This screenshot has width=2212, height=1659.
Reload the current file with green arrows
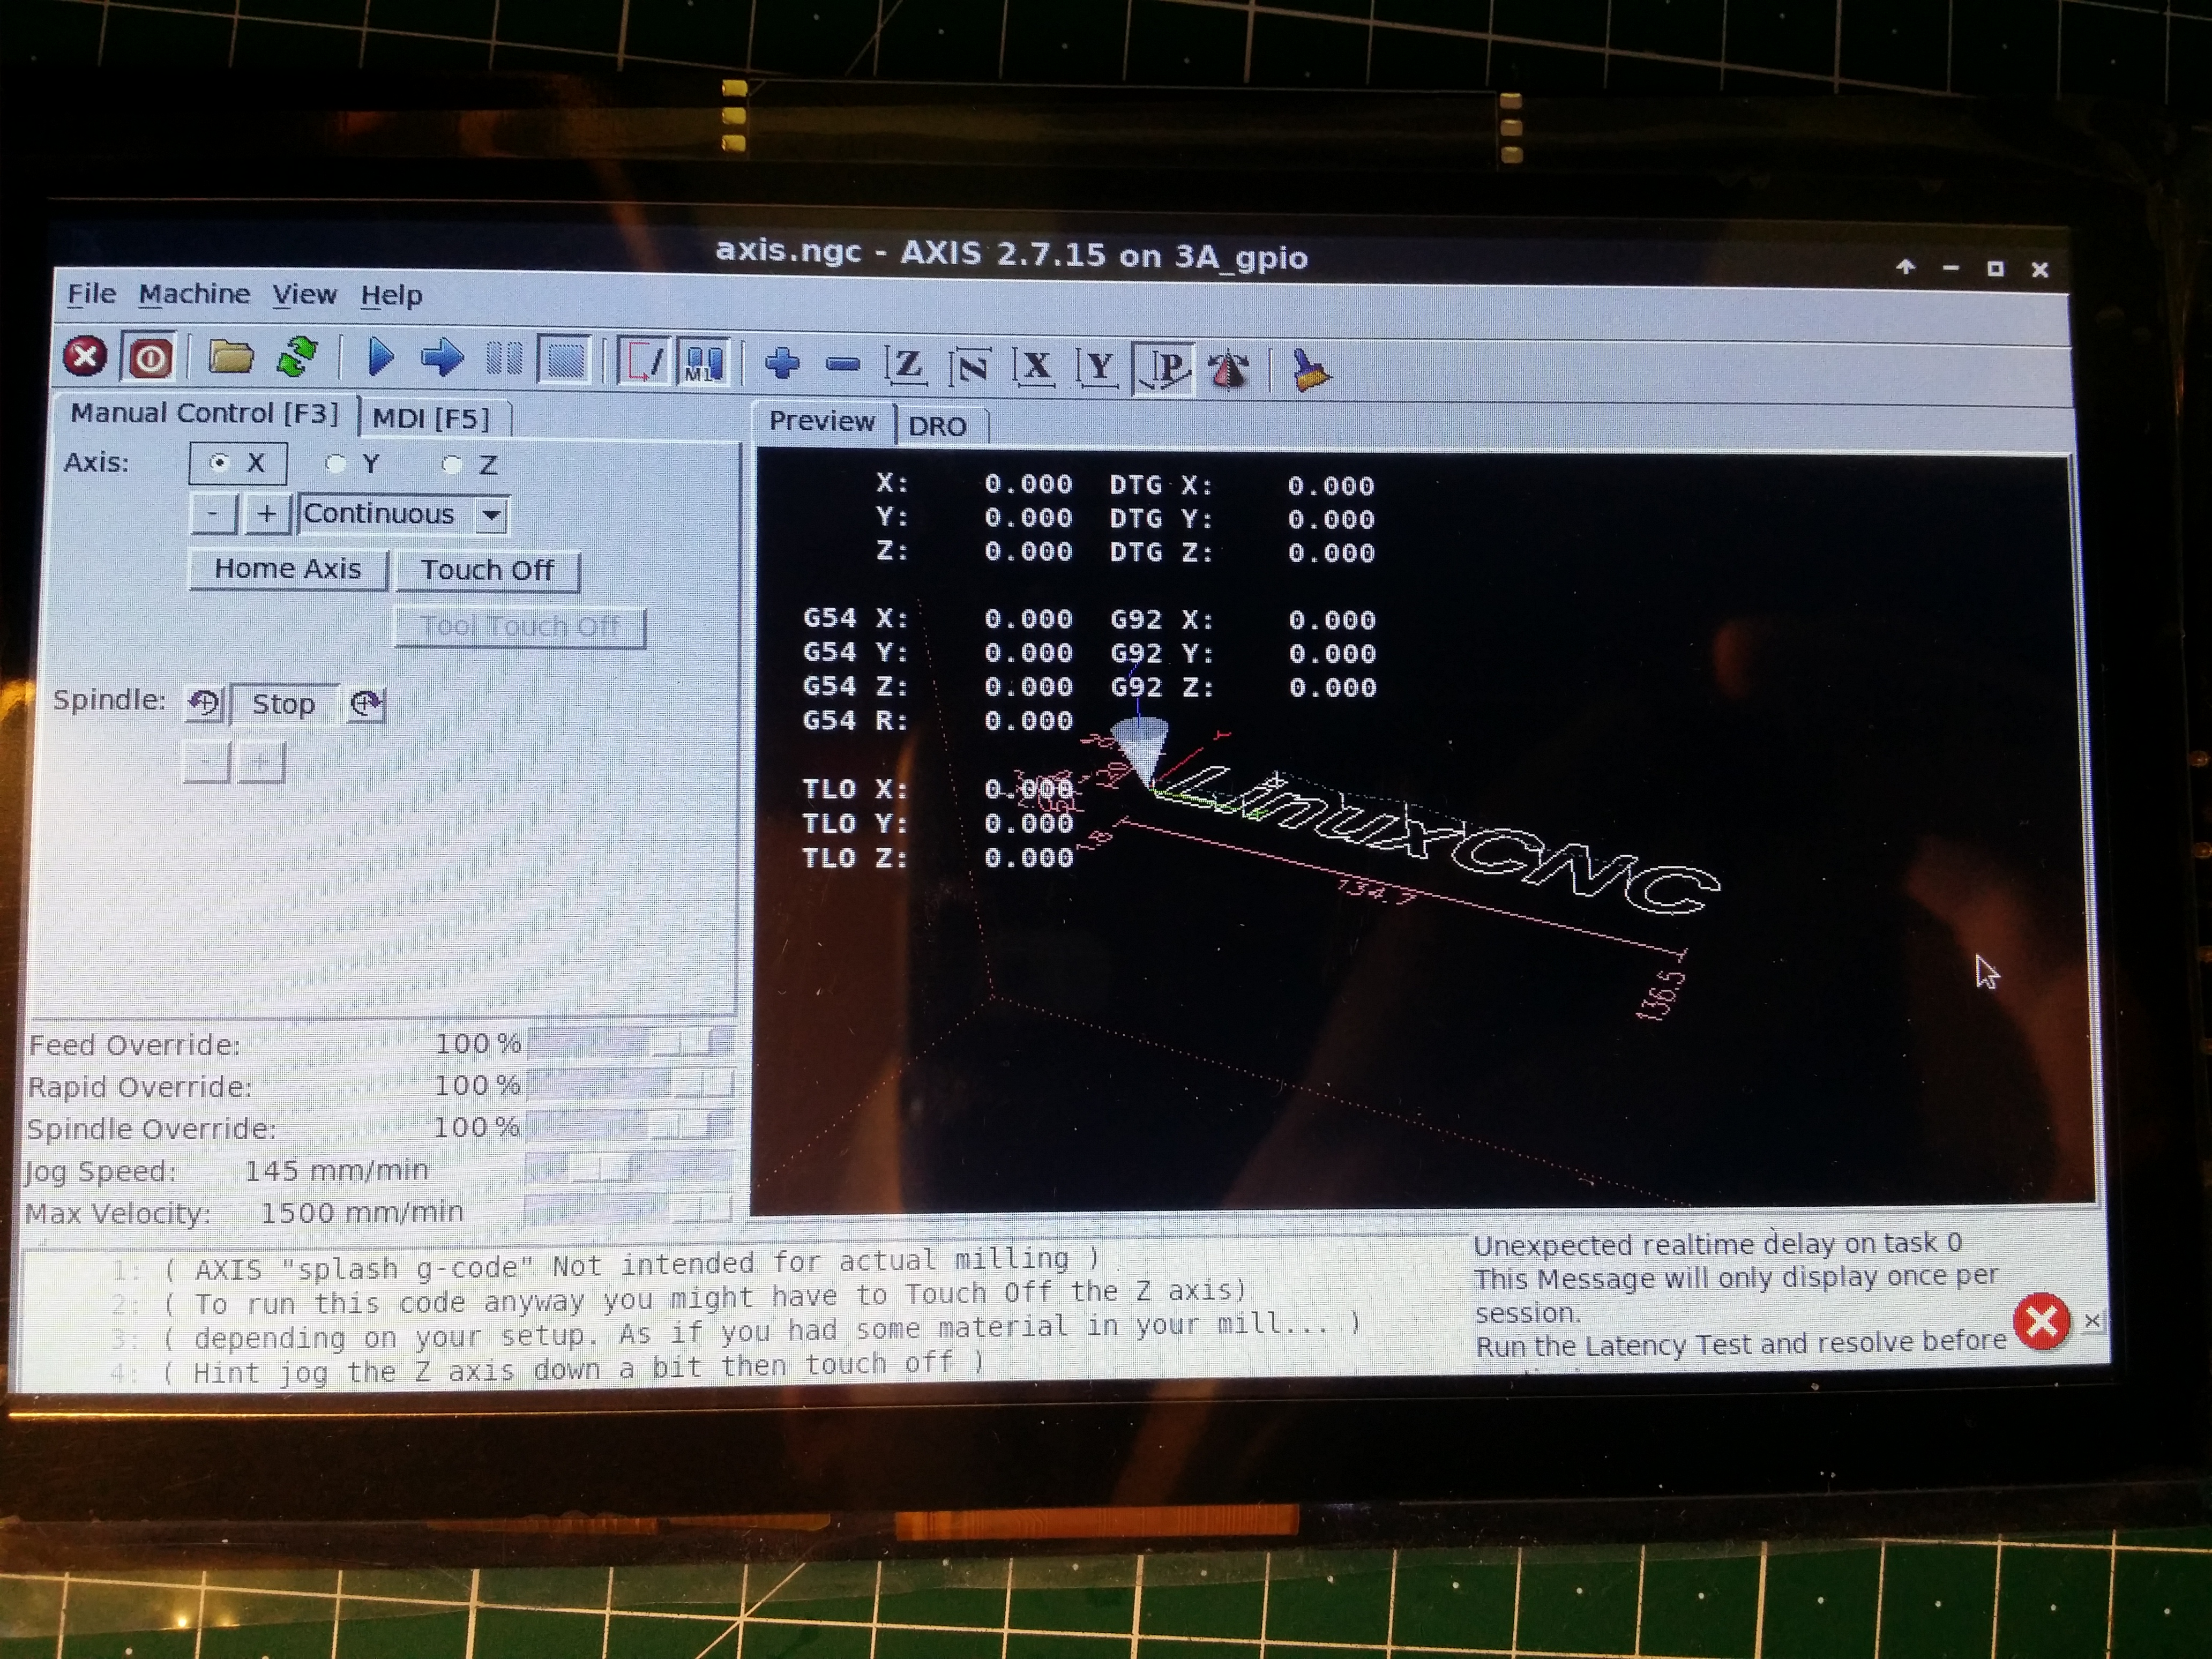pyautogui.click(x=297, y=357)
